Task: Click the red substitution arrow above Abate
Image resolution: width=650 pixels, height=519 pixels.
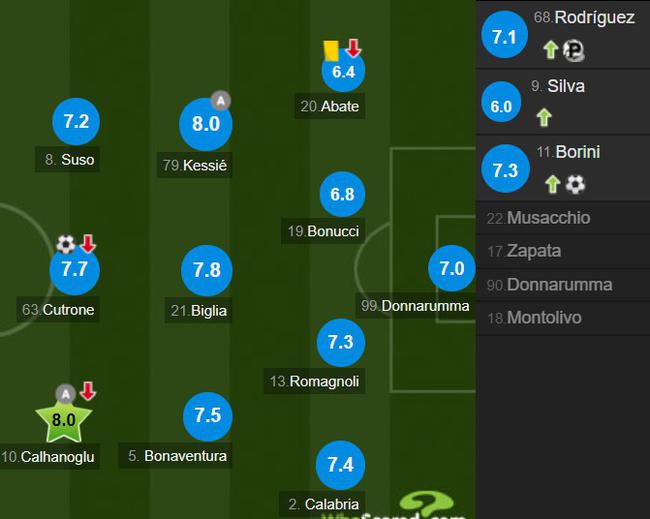Action: [x=353, y=48]
